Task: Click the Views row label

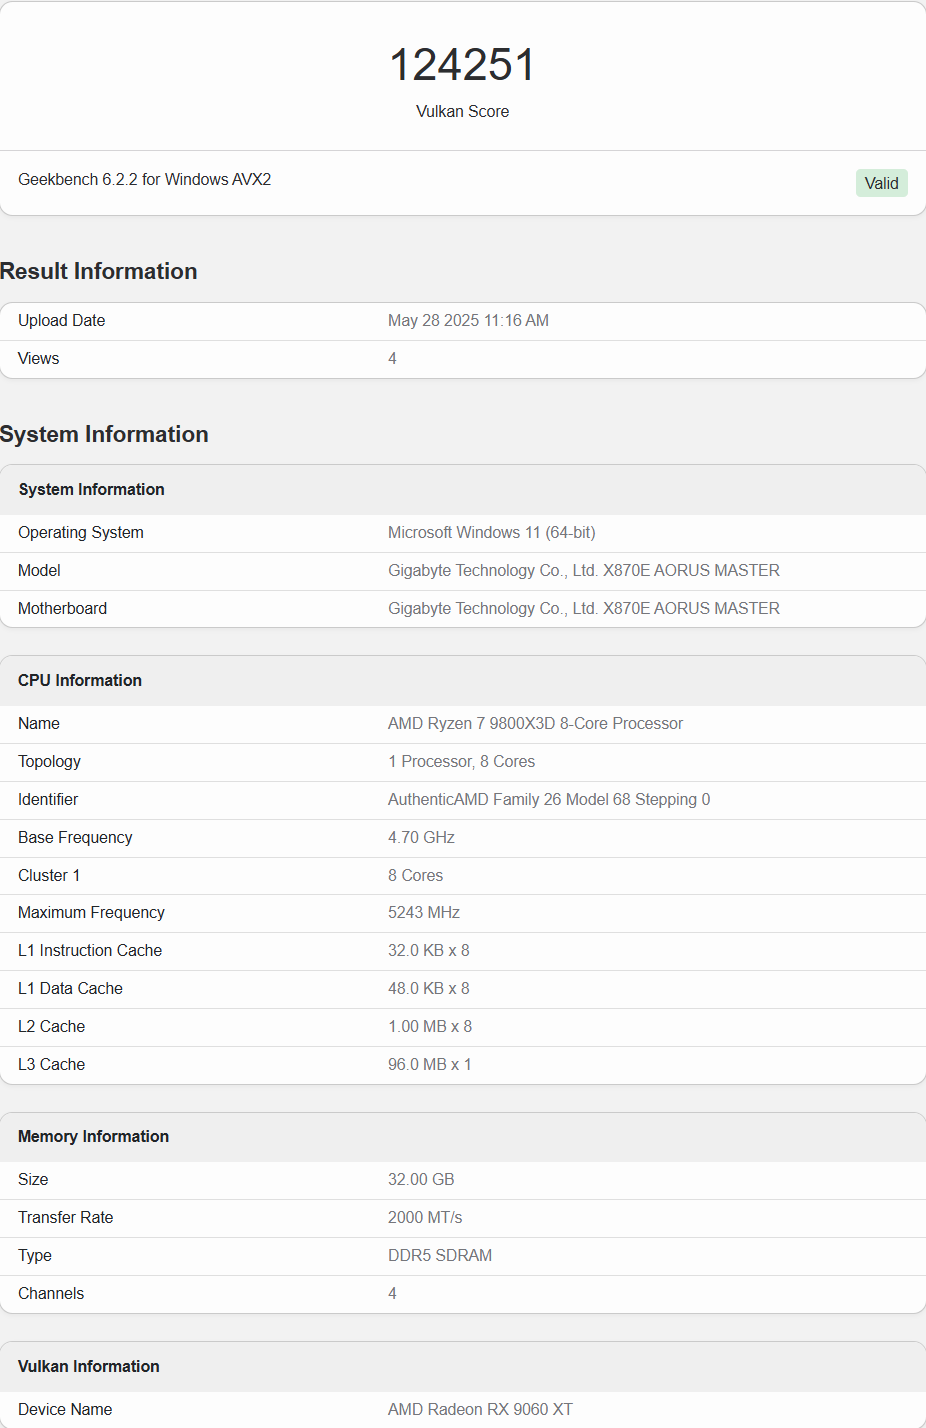Action: click(x=39, y=359)
